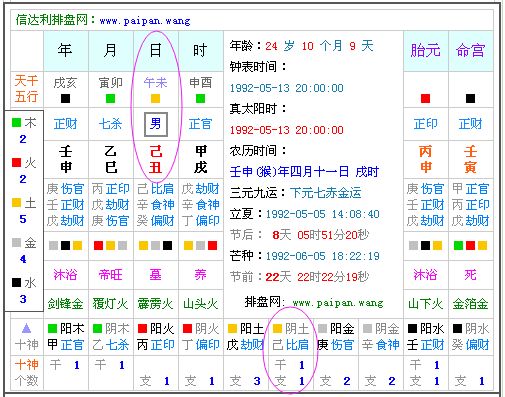
Task: Click the 日 column header
Action: pos(155,51)
